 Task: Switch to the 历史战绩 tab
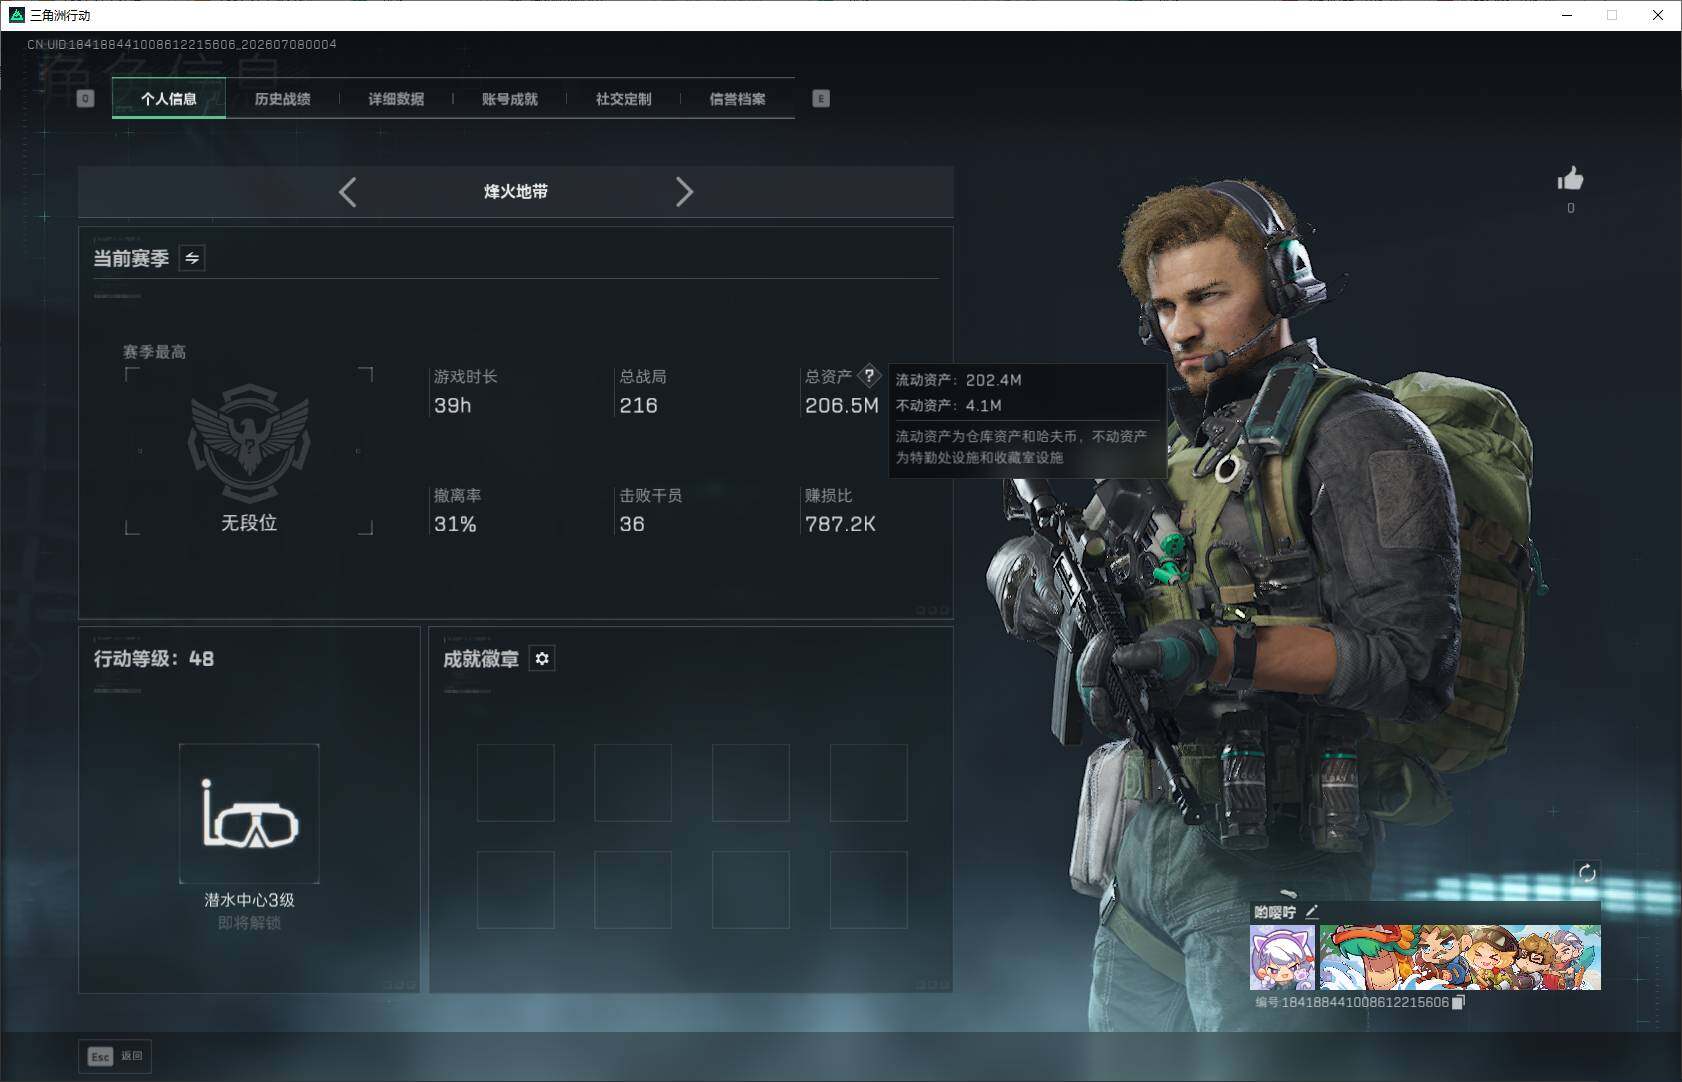(x=283, y=99)
